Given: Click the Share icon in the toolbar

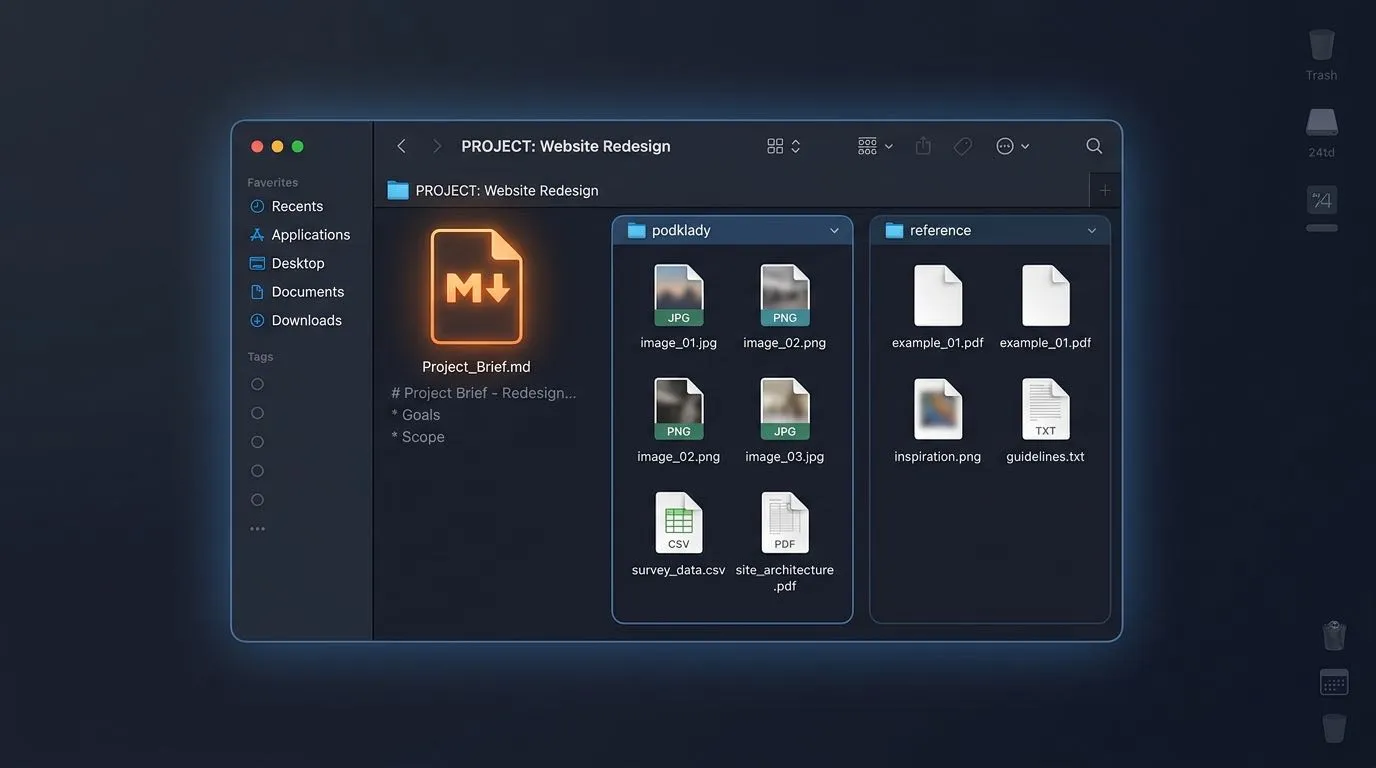Looking at the screenshot, I should [923, 146].
